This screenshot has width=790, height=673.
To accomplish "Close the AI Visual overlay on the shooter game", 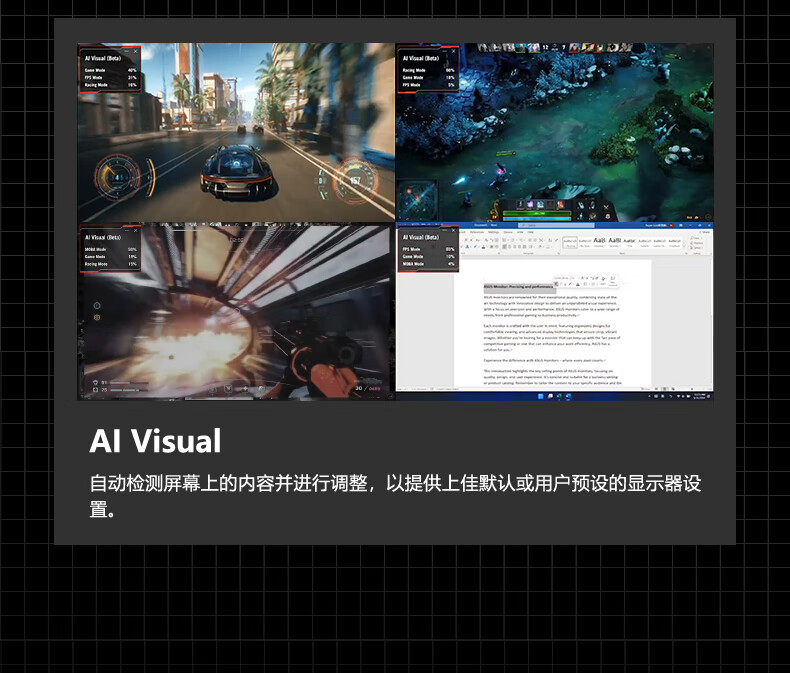I will click(136, 230).
